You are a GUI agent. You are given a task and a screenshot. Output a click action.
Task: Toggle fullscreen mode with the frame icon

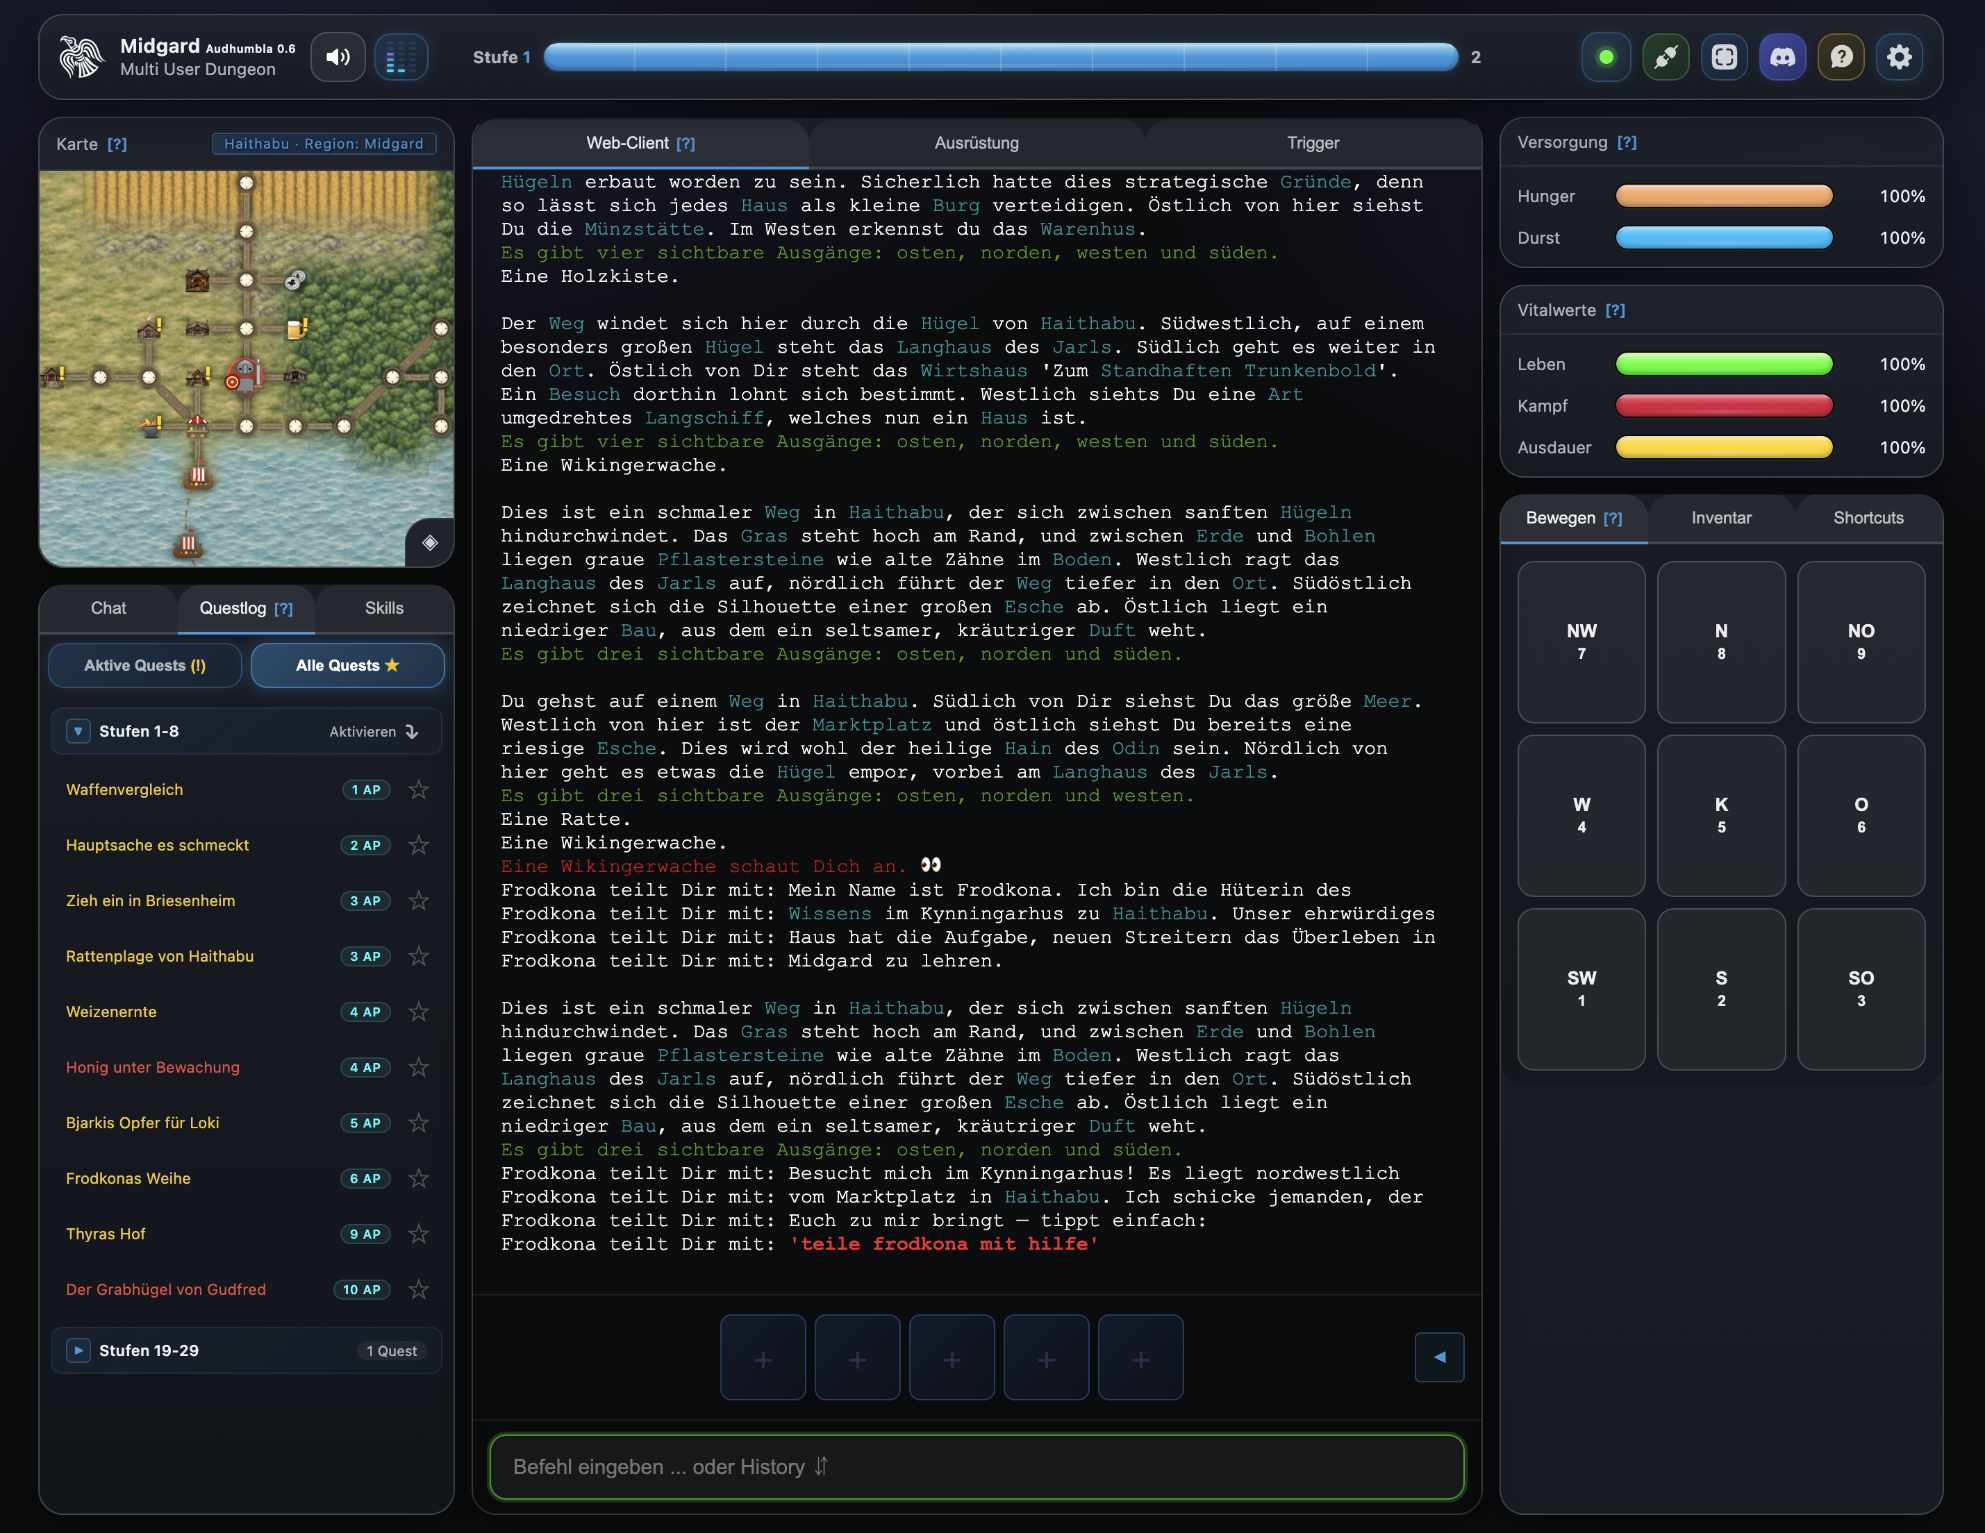click(1724, 57)
